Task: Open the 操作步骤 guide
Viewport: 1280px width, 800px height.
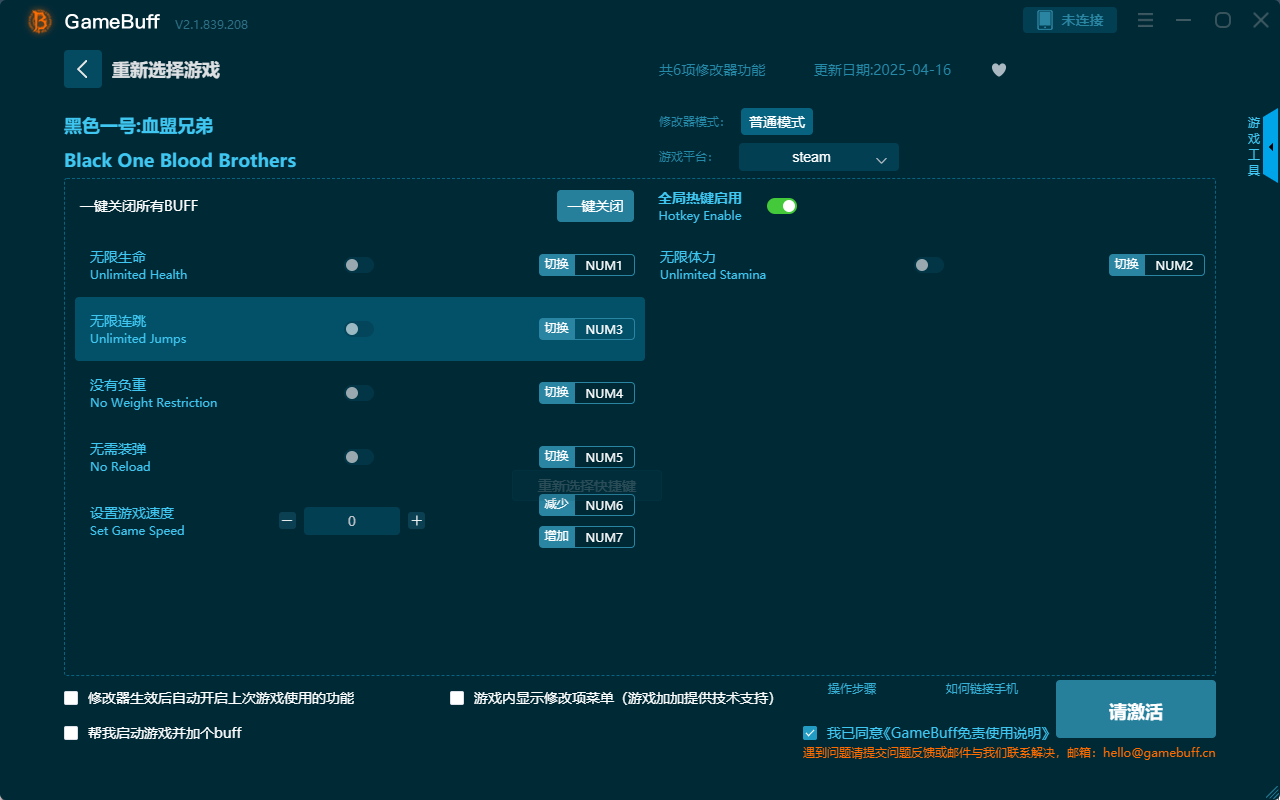Action: point(853,689)
